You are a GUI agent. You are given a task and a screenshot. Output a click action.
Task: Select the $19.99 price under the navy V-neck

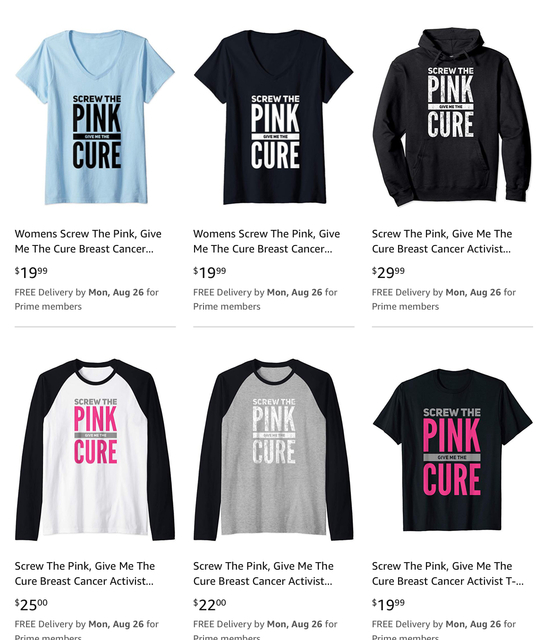click(209, 272)
